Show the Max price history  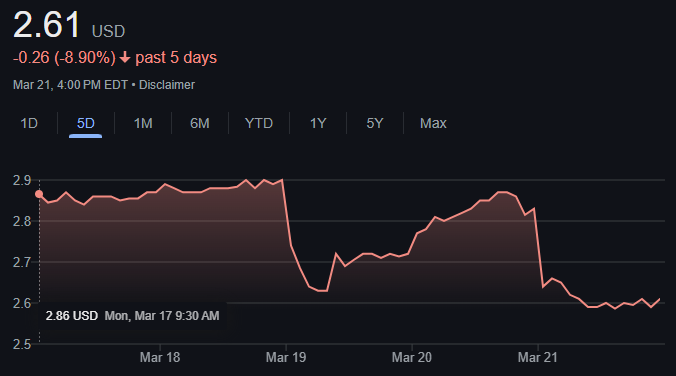(433, 124)
